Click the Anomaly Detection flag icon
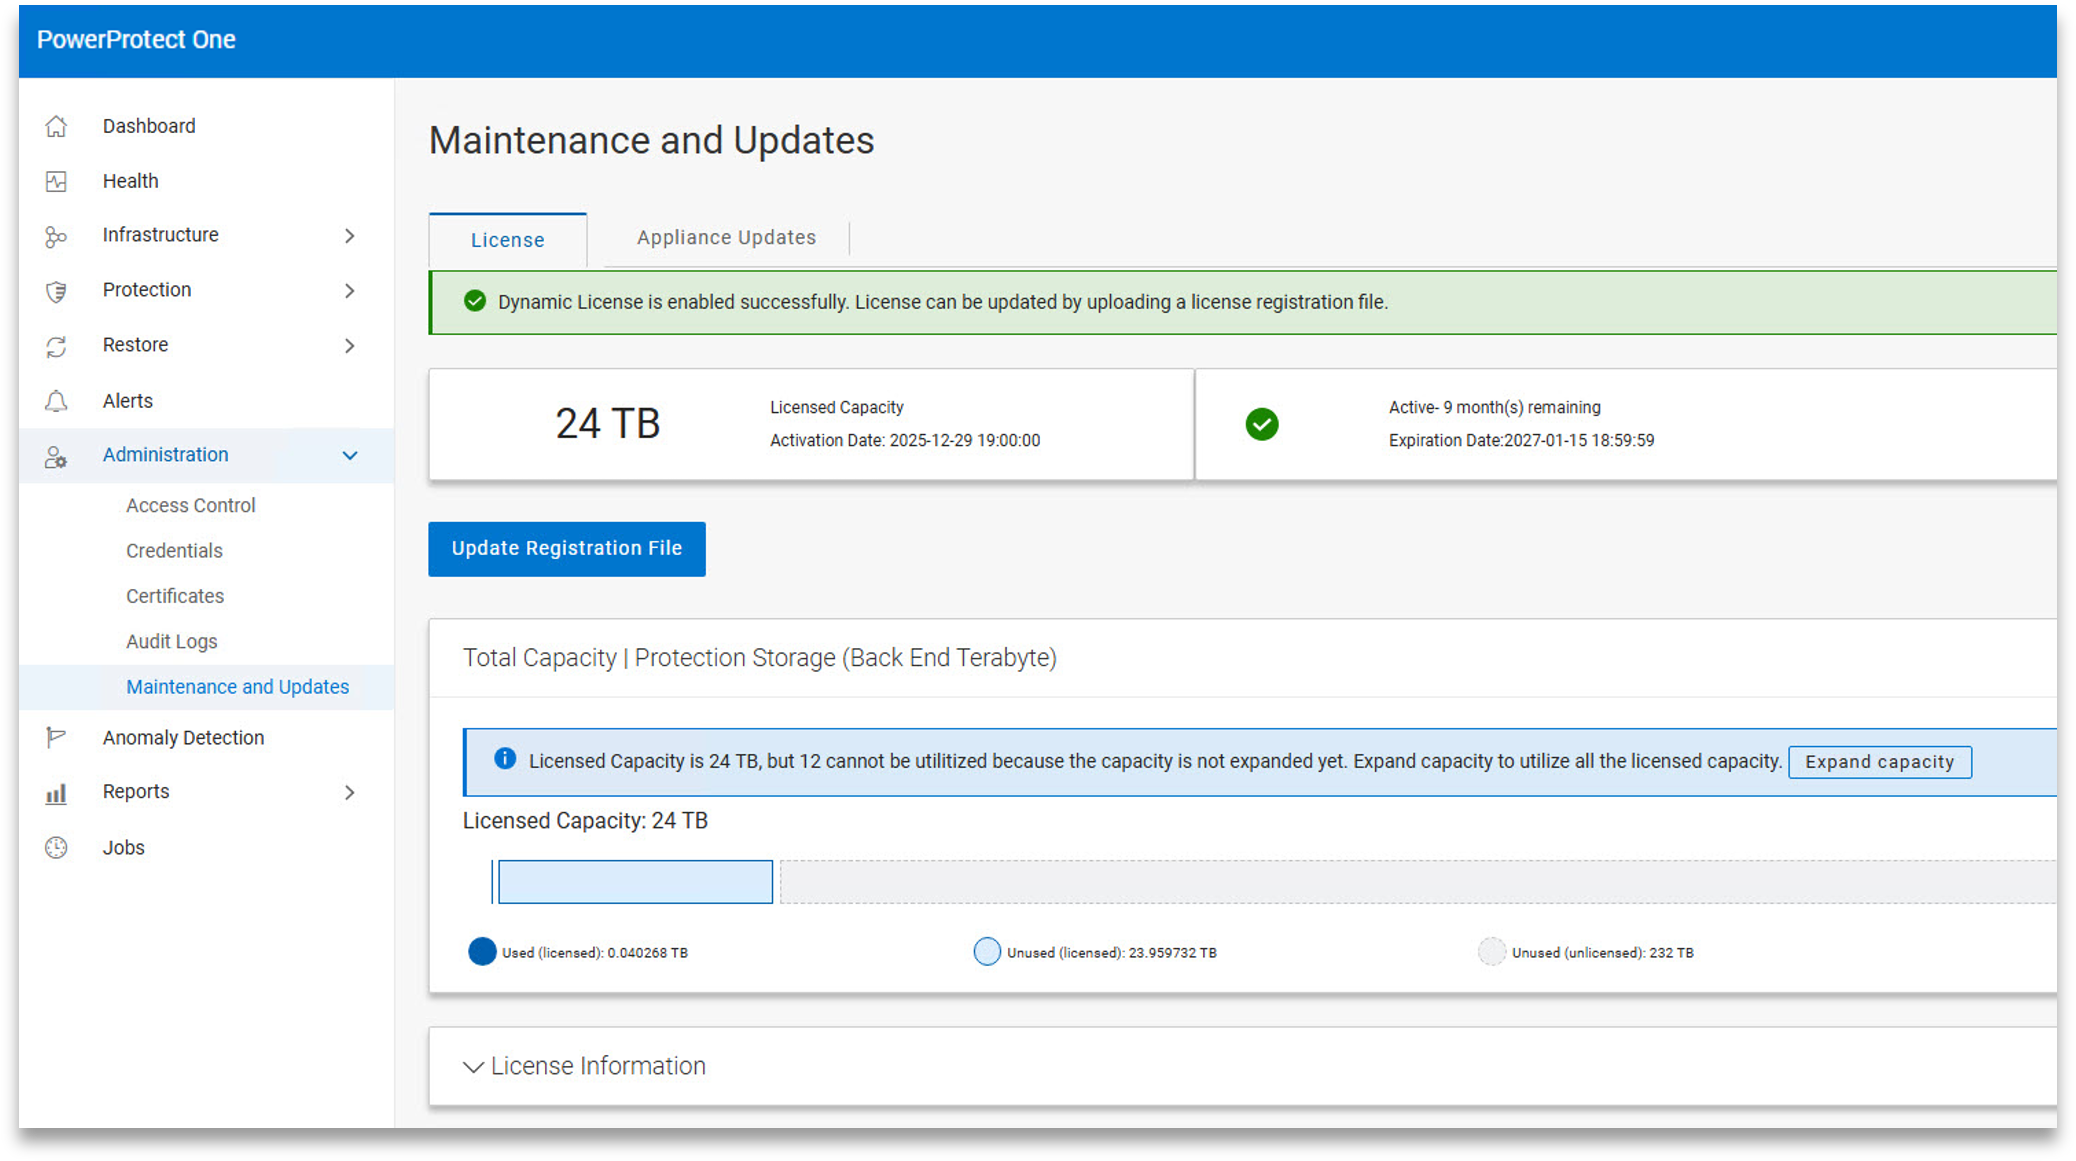 click(56, 738)
